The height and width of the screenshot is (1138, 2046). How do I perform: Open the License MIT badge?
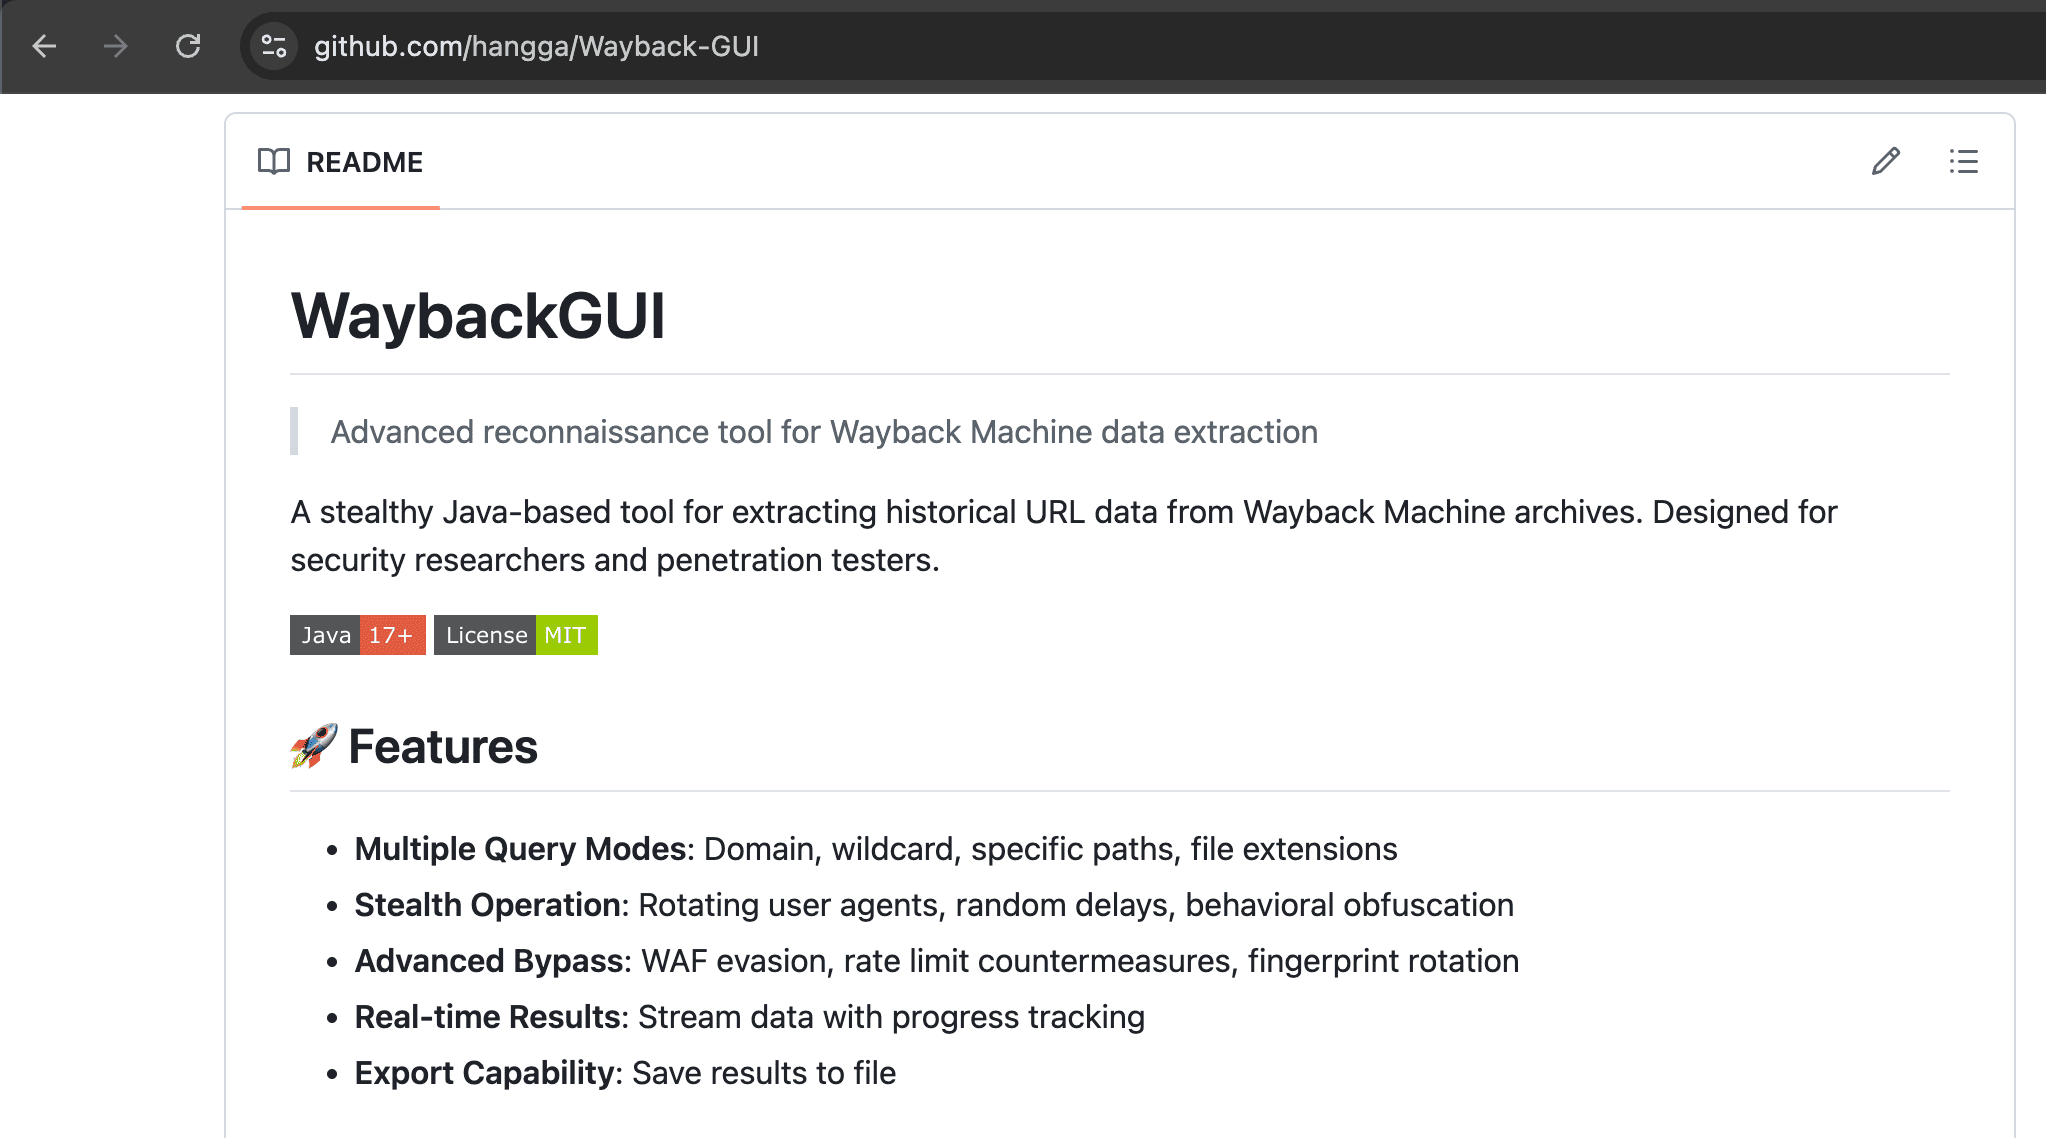[515, 635]
